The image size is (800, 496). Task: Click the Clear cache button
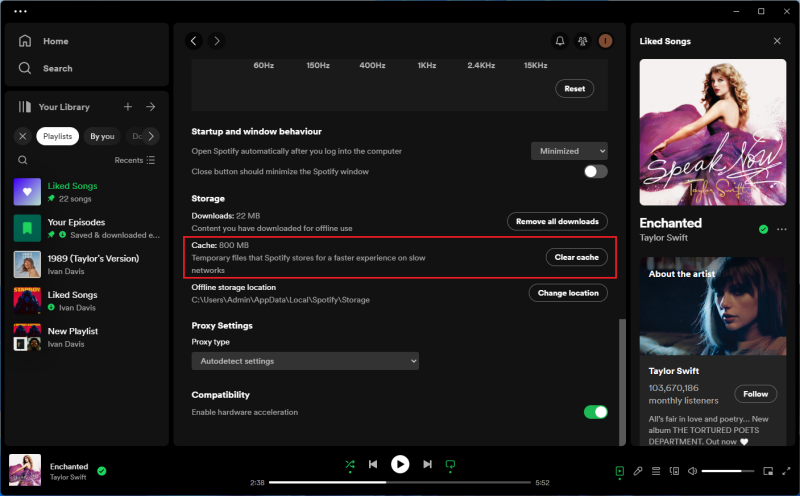pos(577,257)
